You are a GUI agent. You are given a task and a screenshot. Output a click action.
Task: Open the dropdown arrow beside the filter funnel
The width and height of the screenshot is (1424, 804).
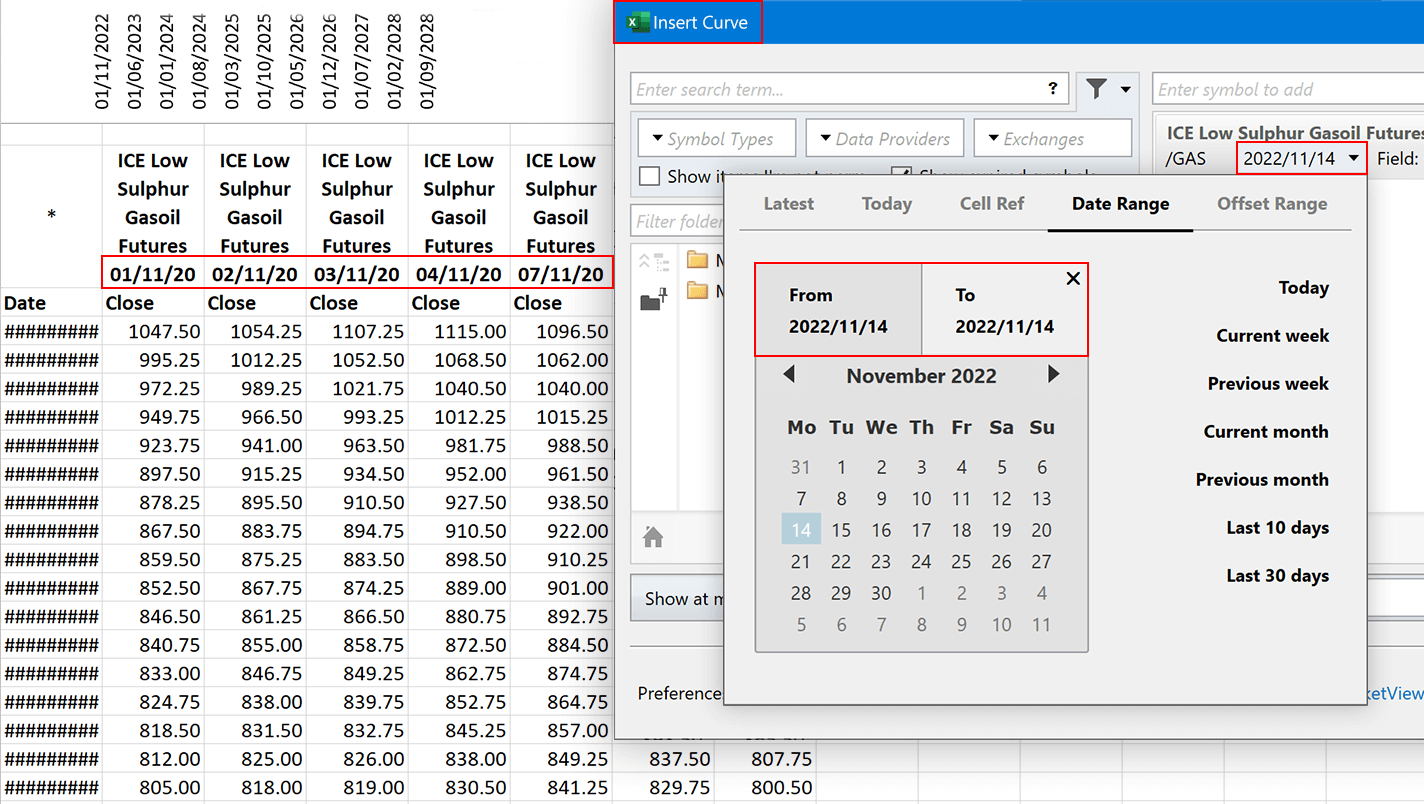tap(1126, 89)
